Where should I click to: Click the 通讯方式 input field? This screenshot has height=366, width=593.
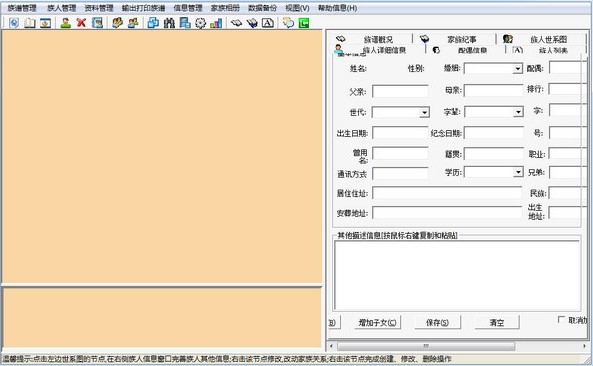[400, 173]
